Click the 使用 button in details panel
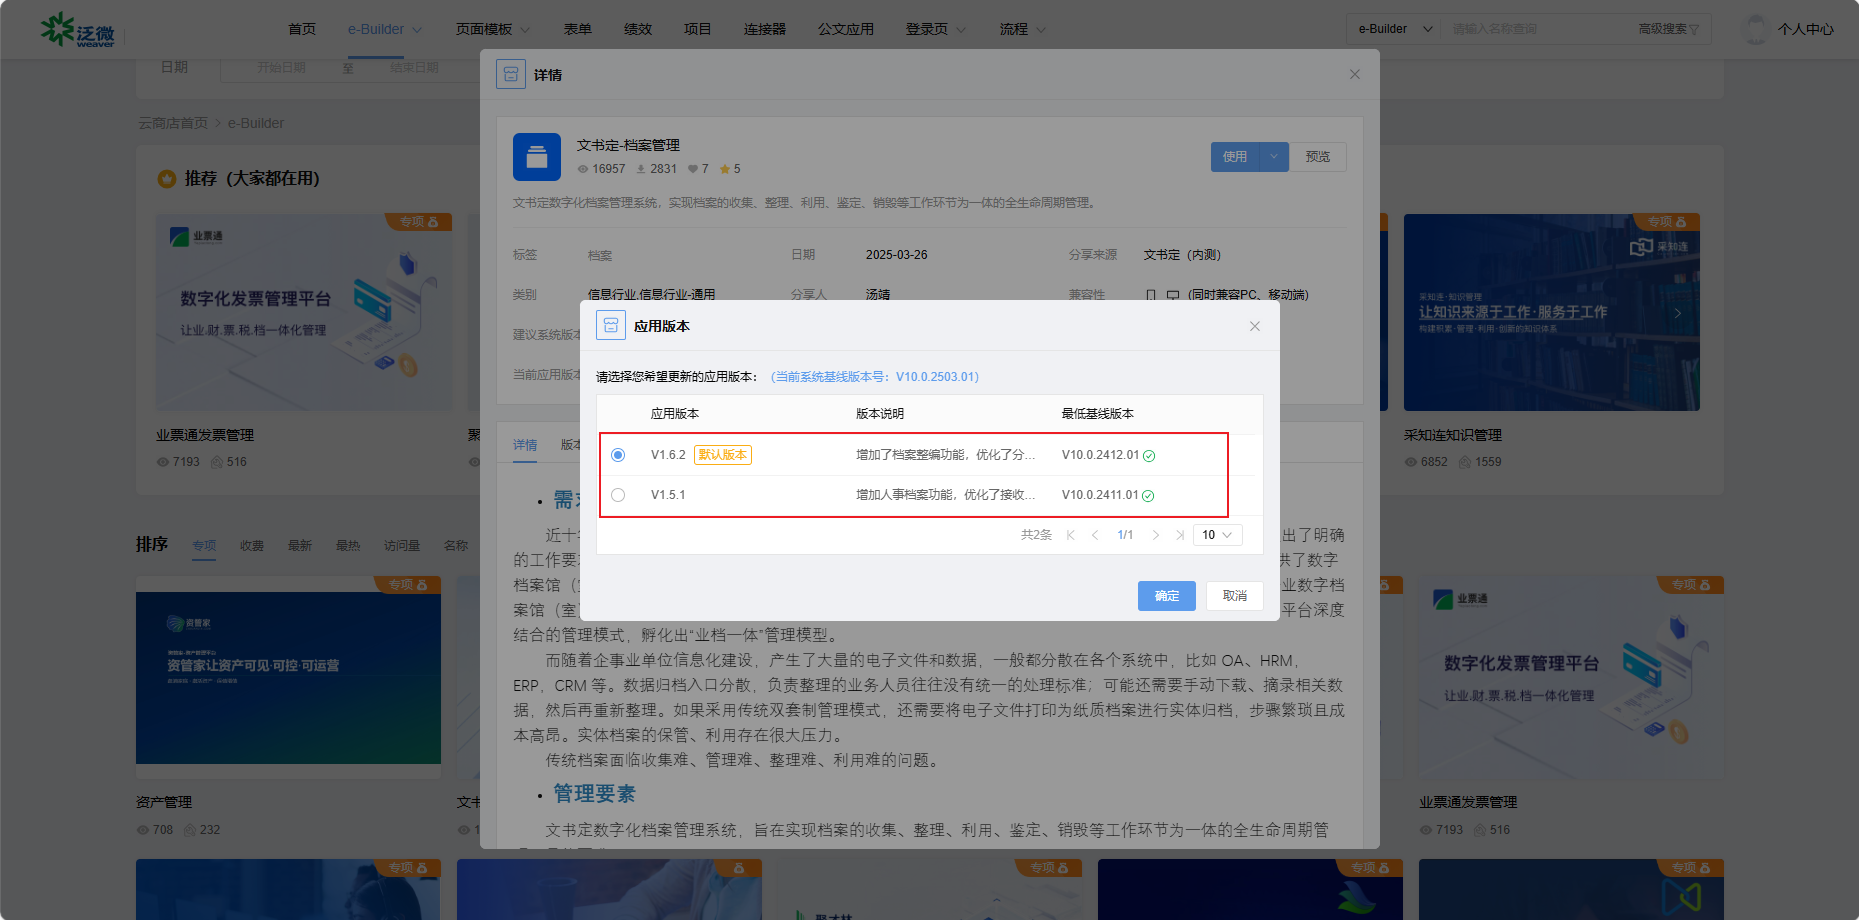 click(x=1235, y=157)
